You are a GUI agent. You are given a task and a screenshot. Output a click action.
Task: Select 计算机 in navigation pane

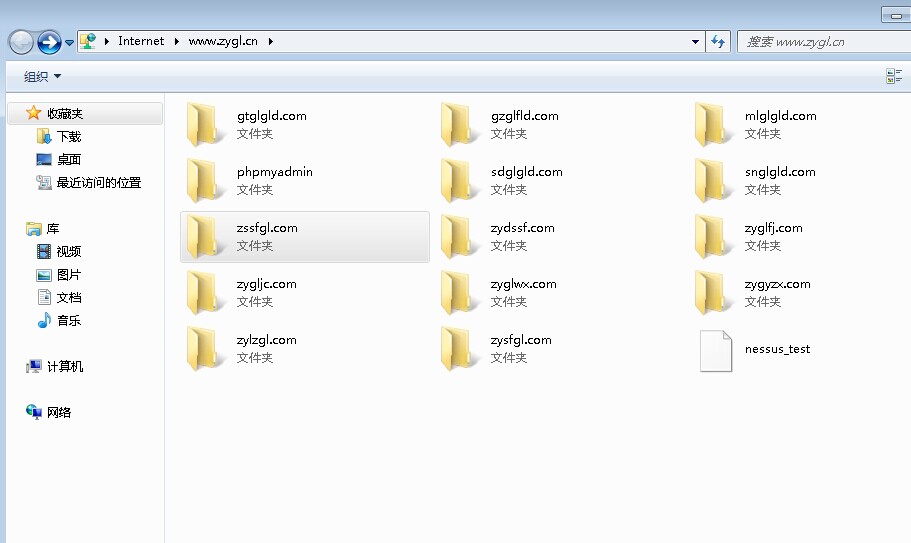point(64,366)
